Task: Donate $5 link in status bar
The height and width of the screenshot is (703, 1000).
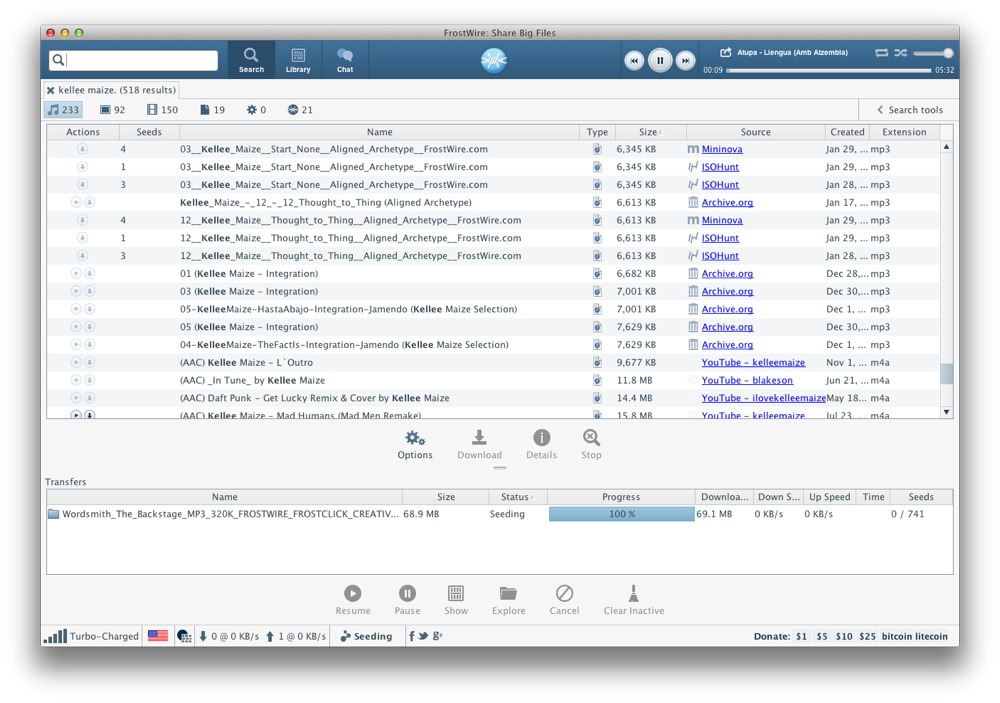Action: (822, 636)
